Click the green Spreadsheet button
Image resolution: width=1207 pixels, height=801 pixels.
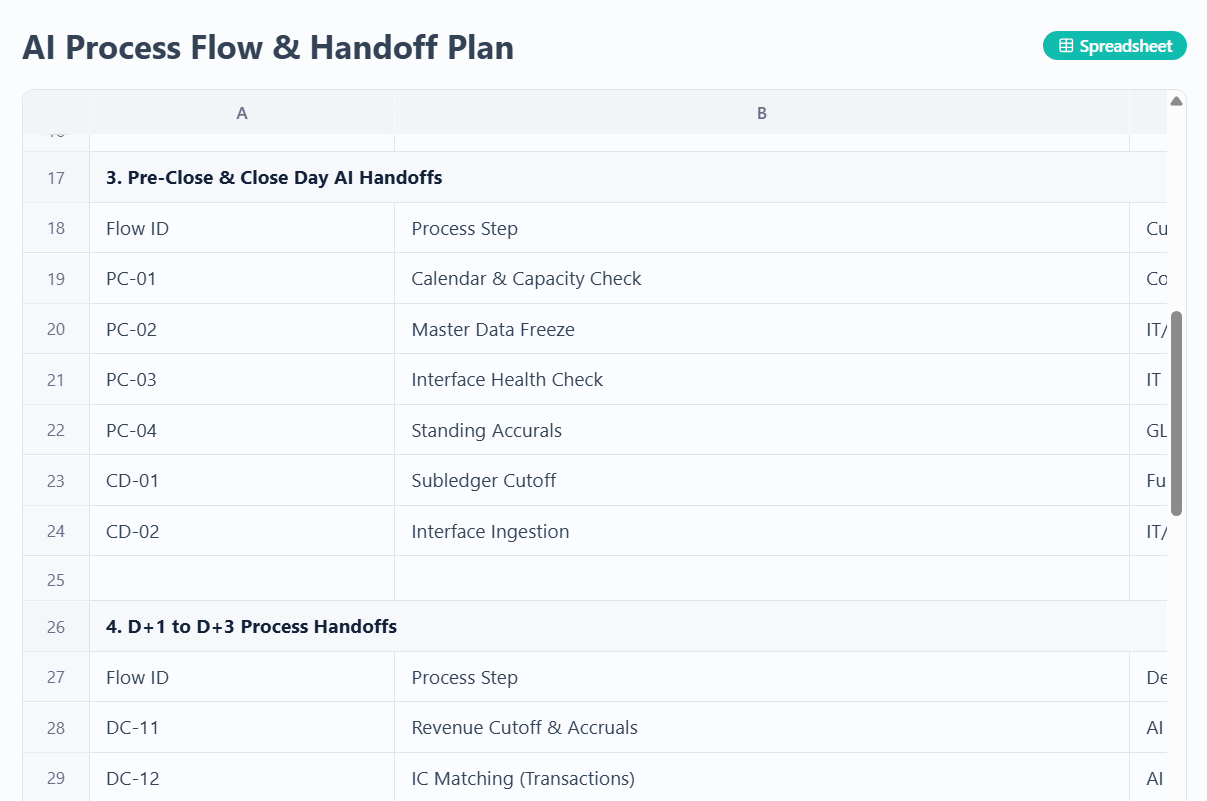pos(1114,45)
